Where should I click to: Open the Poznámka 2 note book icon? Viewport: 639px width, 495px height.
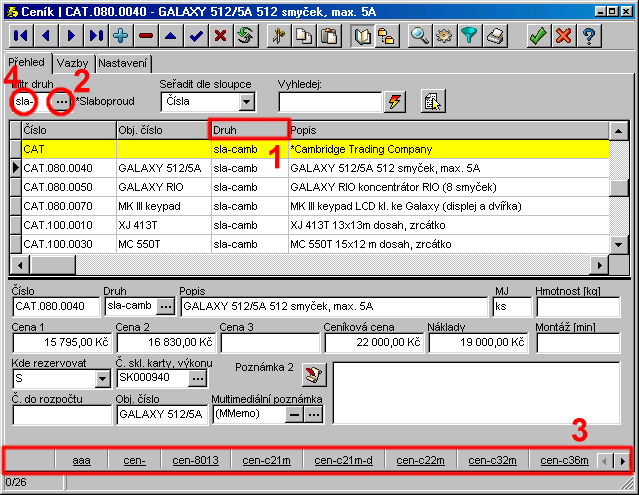pos(314,374)
